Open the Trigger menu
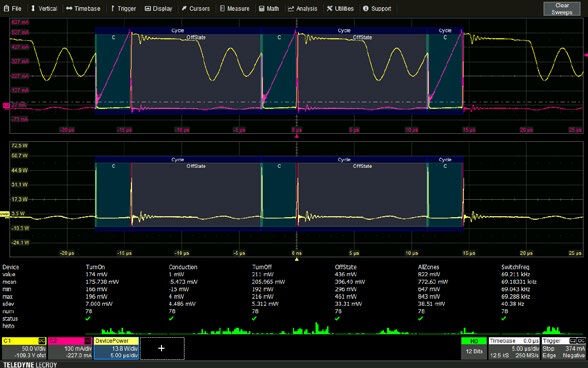Screen dimensions: 588x368 click(123, 8)
